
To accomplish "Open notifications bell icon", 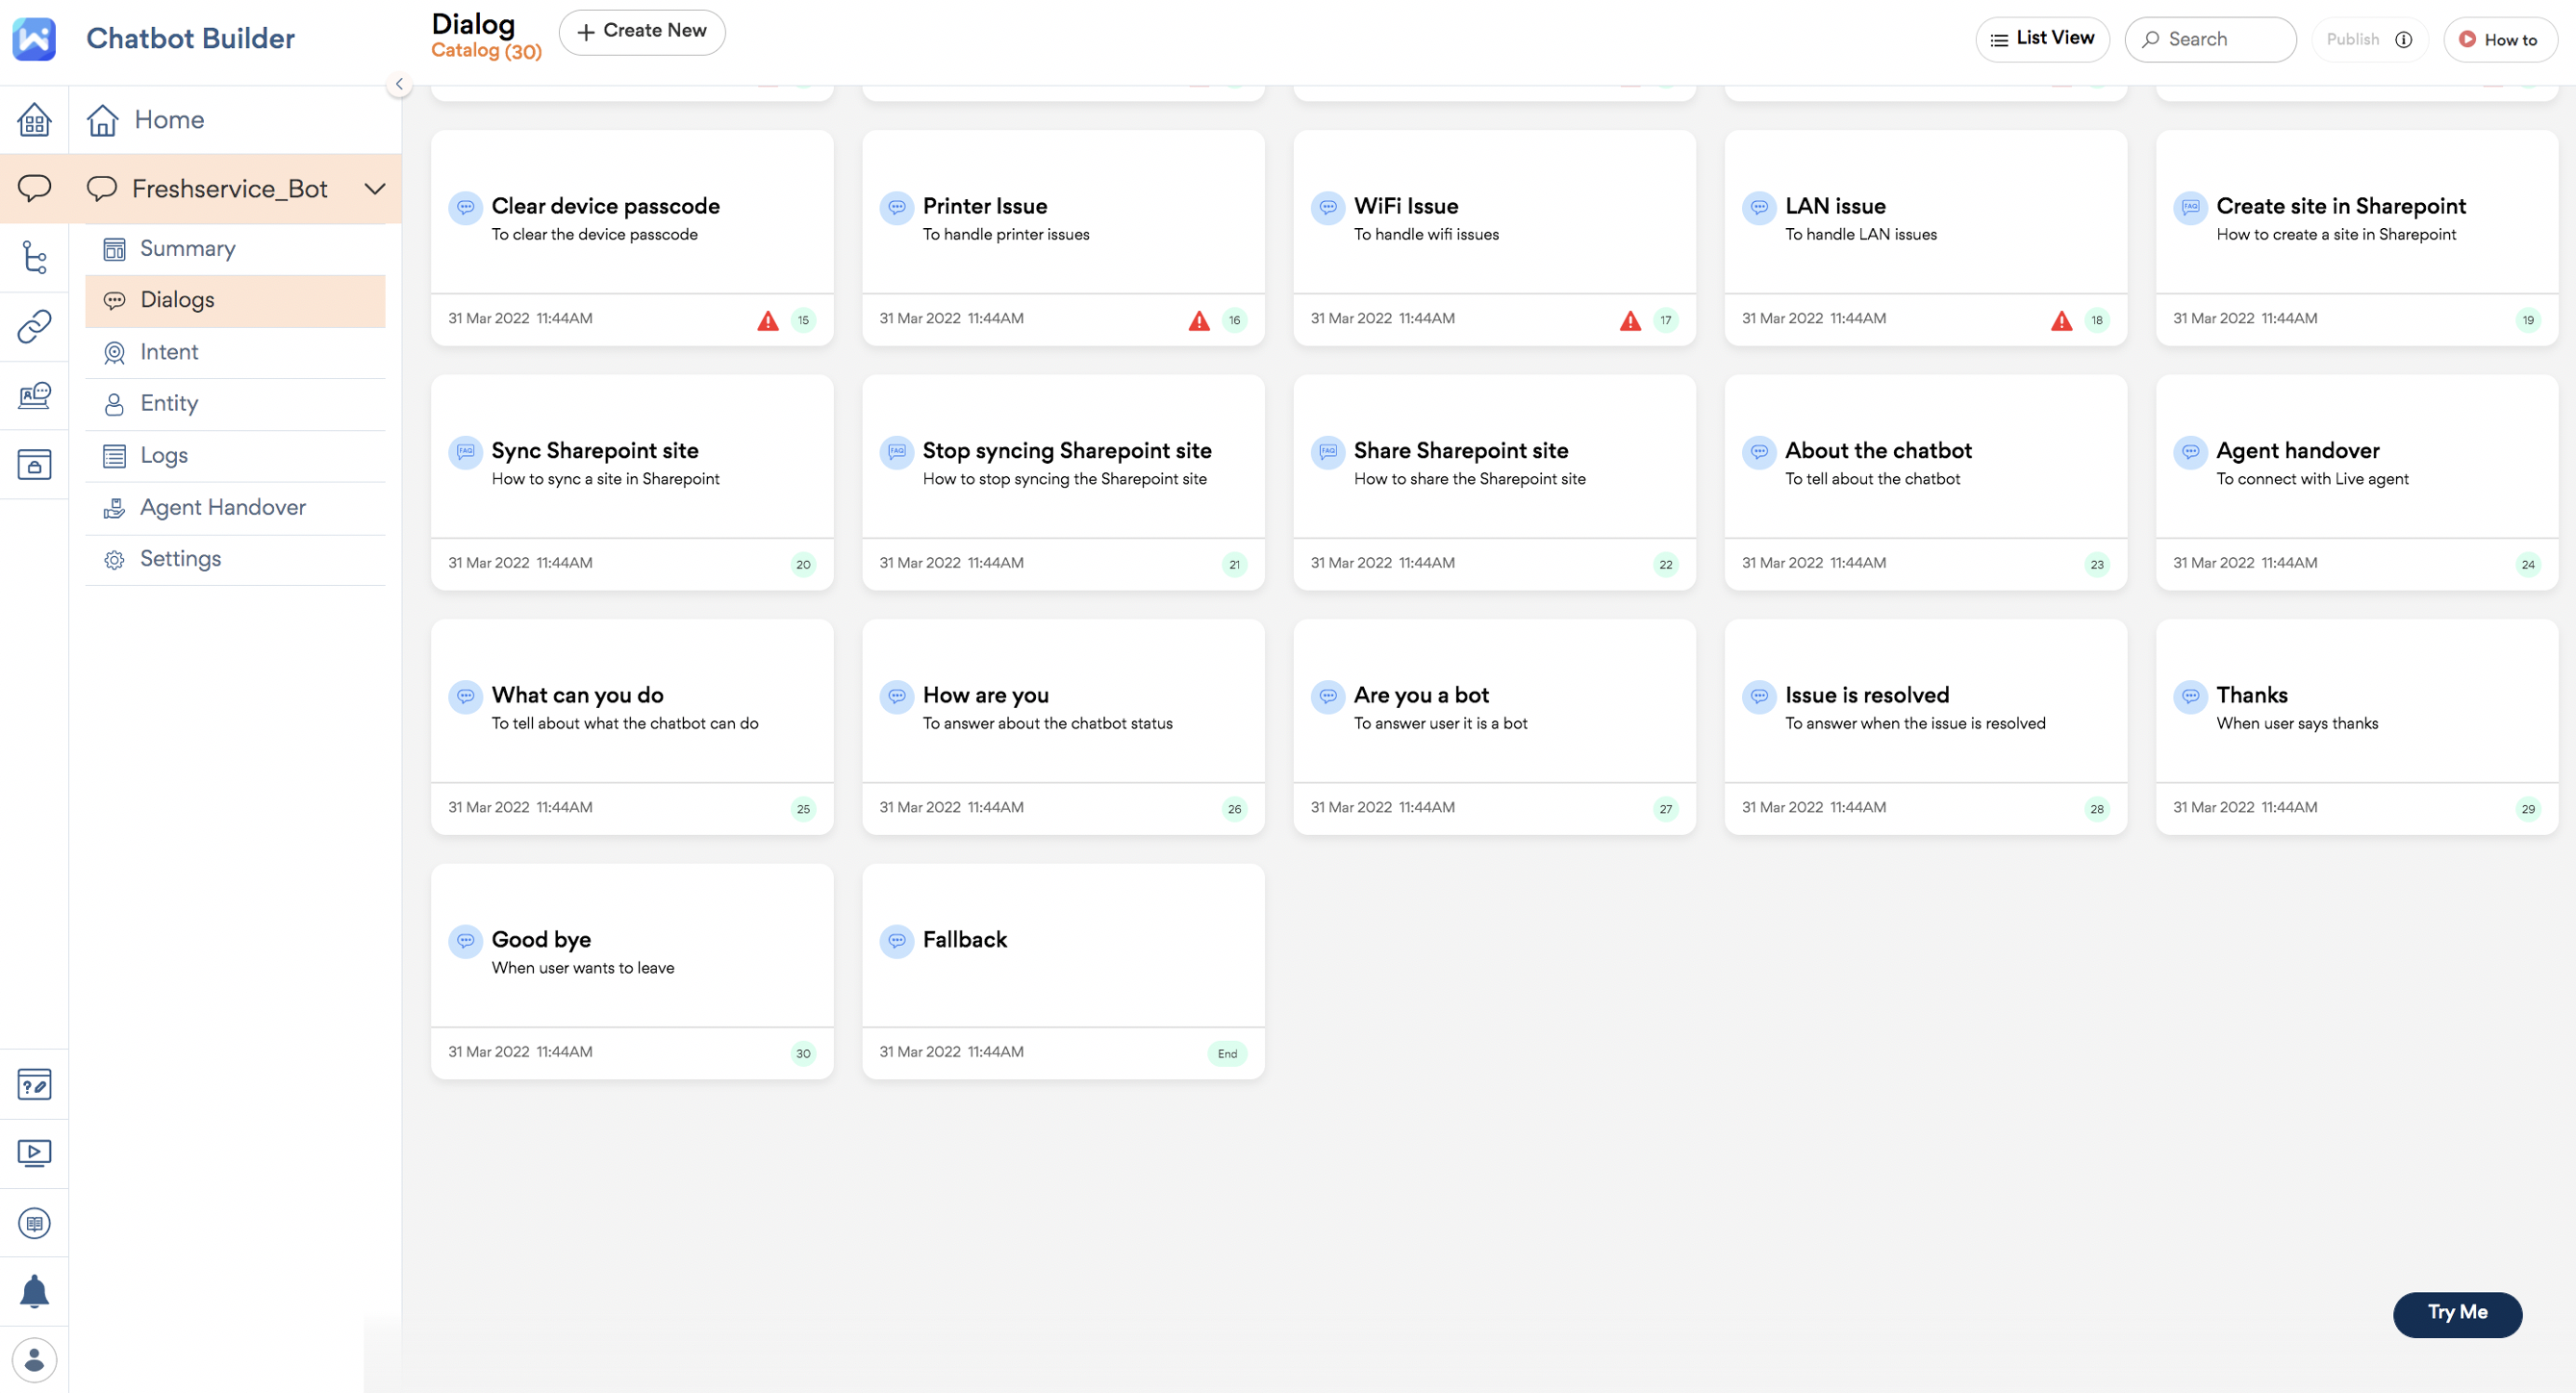I will 34,1291.
